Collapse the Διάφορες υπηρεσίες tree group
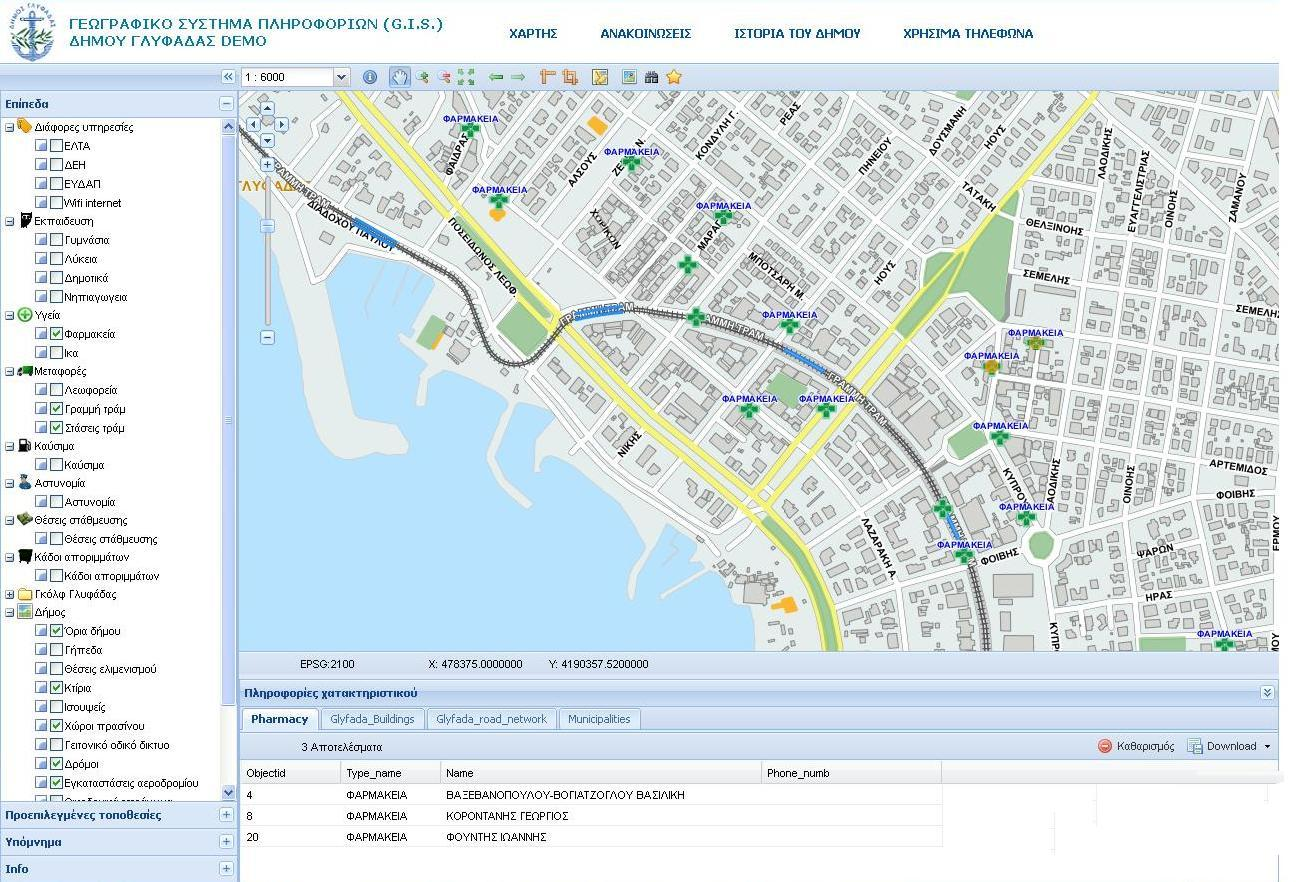Image resolution: width=1297 pixels, height=882 pixels. (x=10, y=127)
